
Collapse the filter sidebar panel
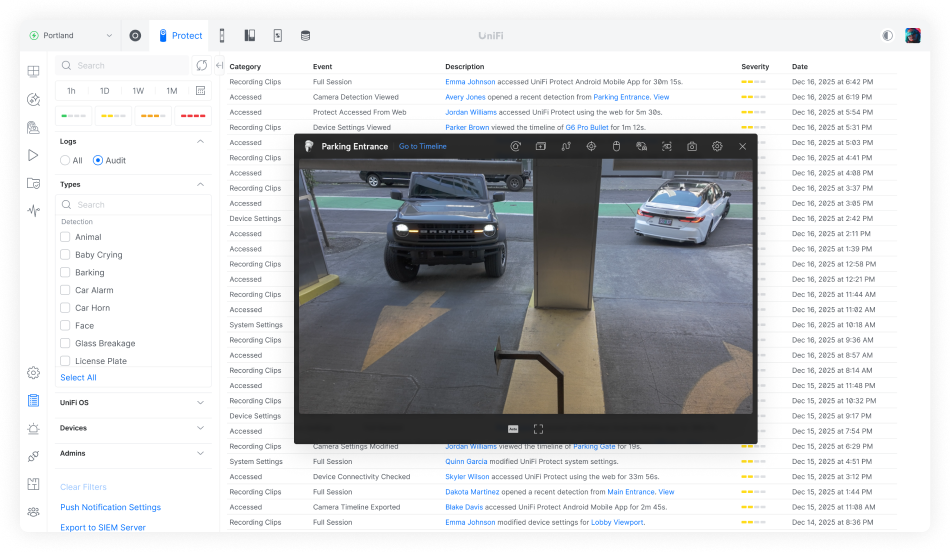tap(219, 66)
